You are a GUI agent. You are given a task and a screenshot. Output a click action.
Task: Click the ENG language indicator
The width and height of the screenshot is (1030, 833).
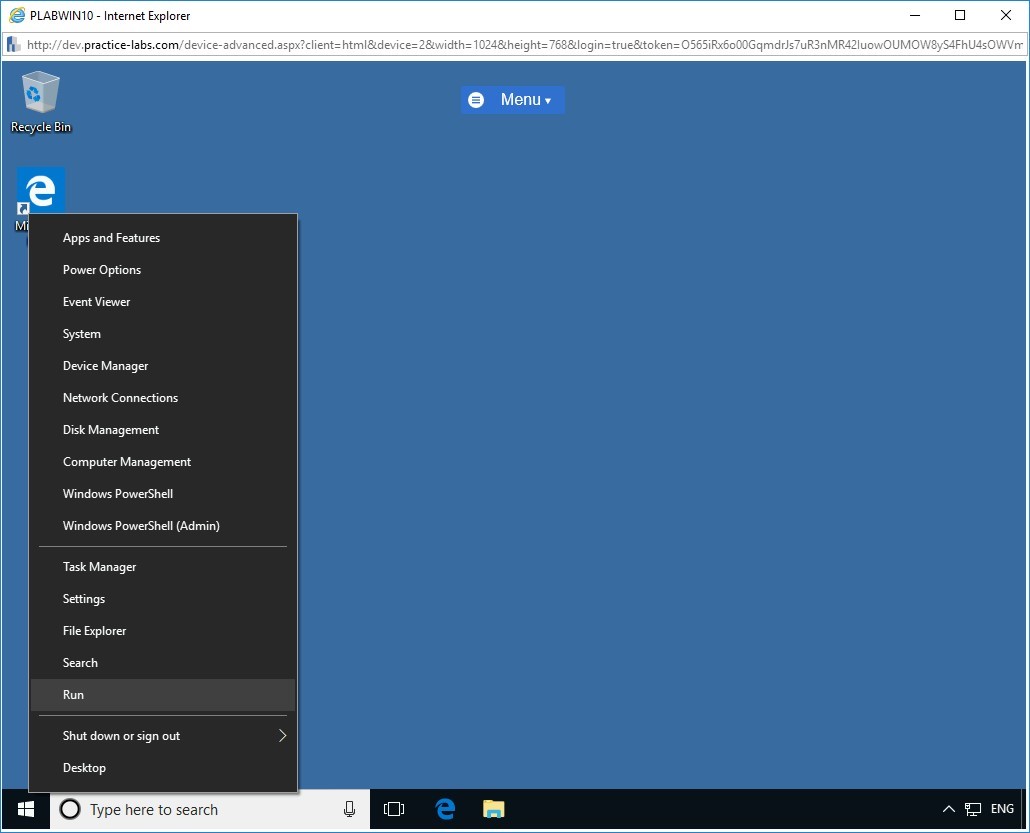coord(1002,809)
